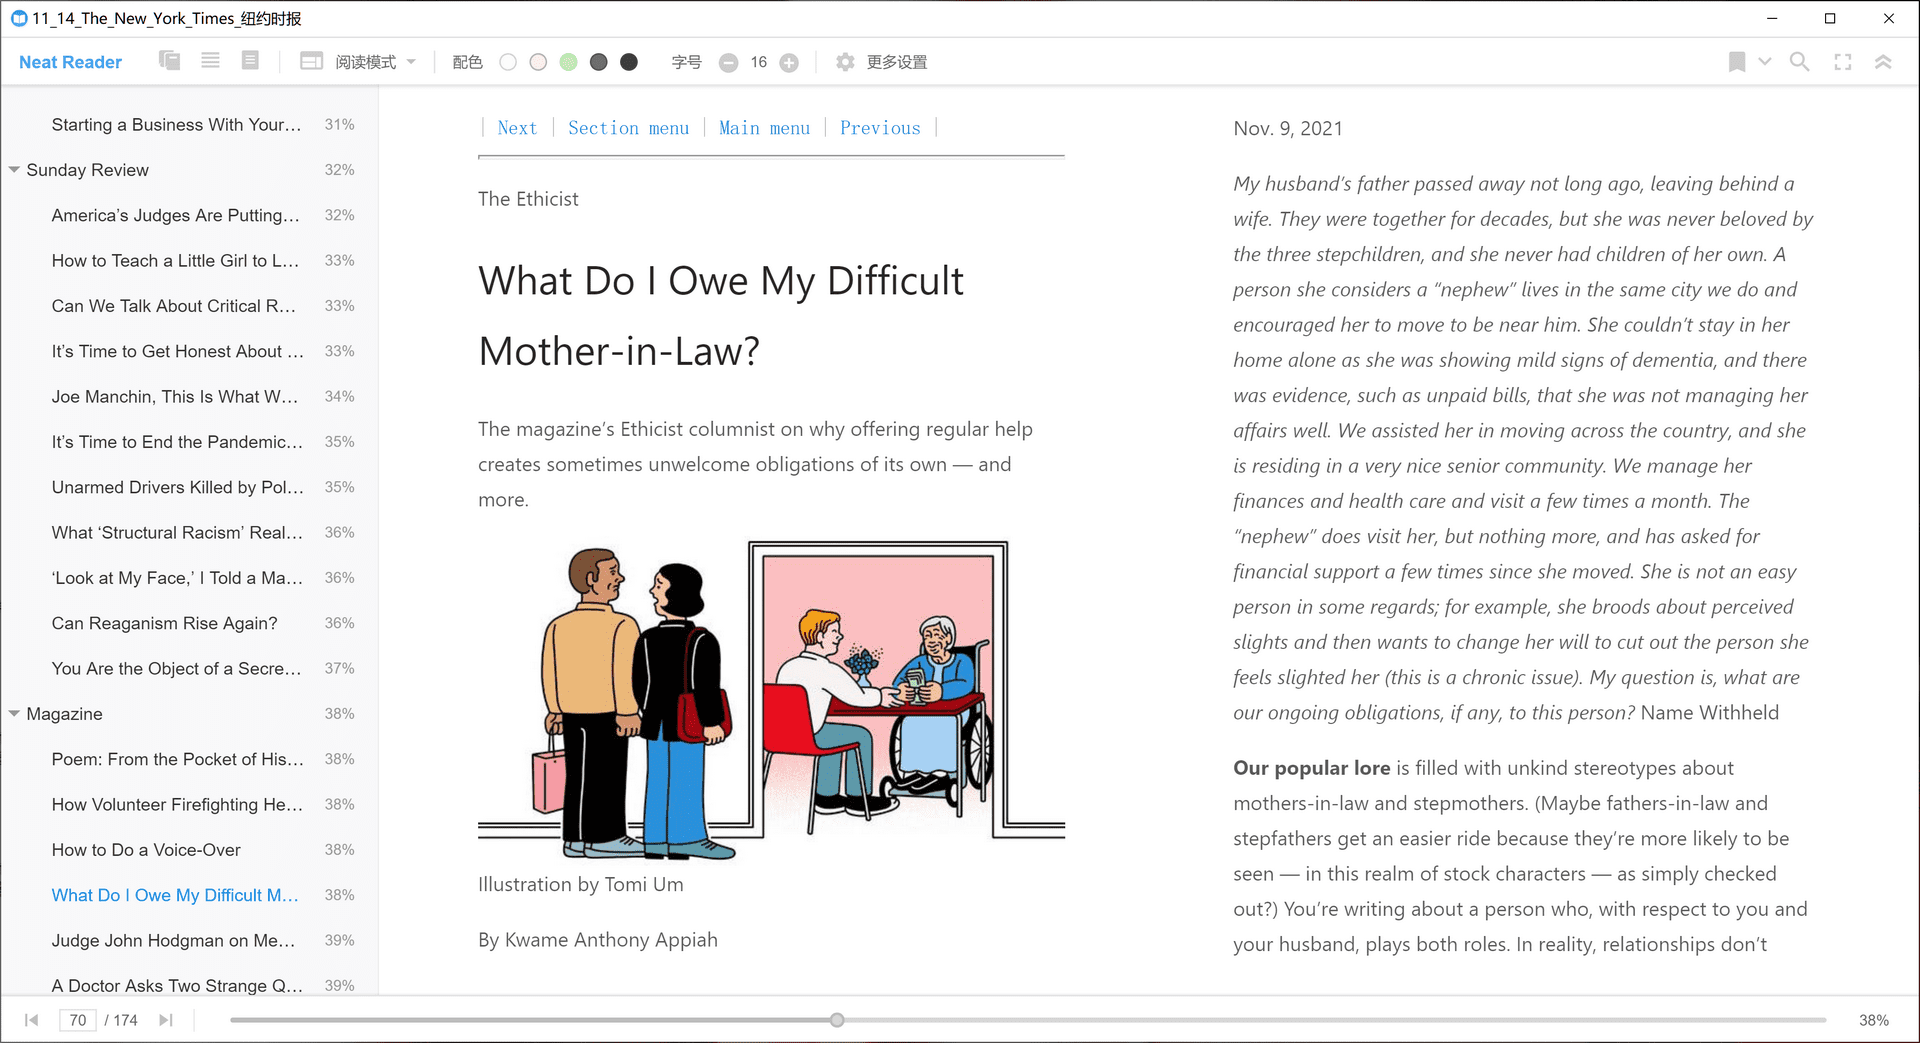Select the green color theme circle
The width and height of the screenshot is (1920, 1043).
pos(568,62)
